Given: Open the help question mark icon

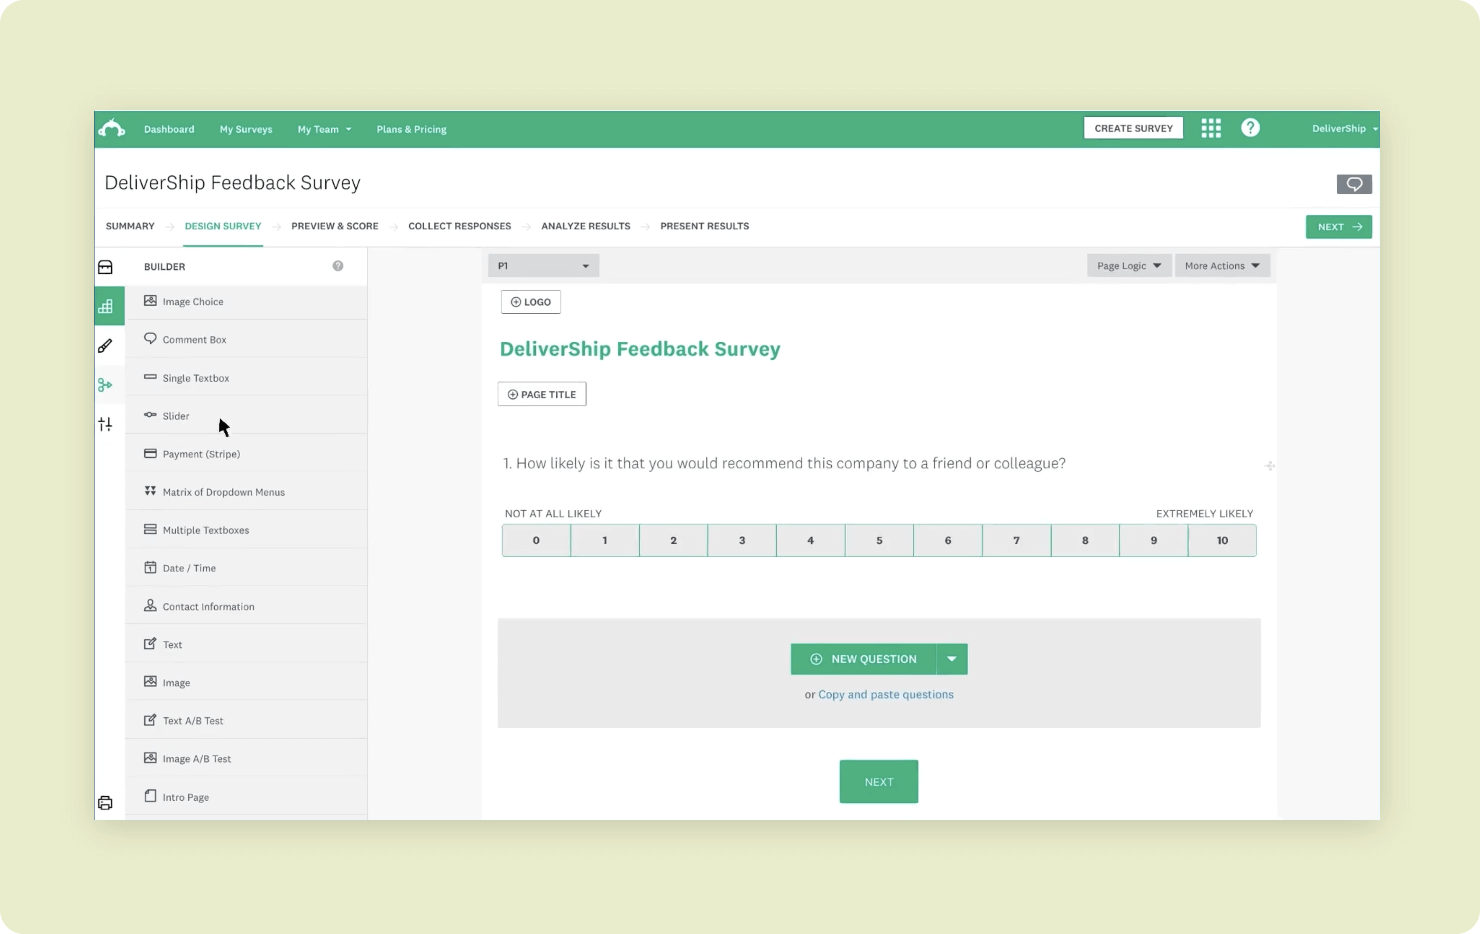Looking at the screenshot, I should click(x=1250, y=128).
